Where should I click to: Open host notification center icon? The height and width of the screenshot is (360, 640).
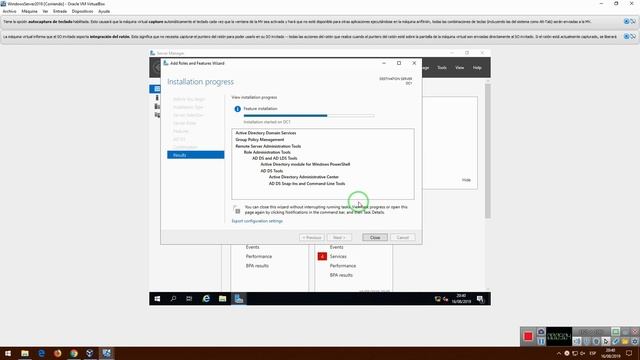629,353
